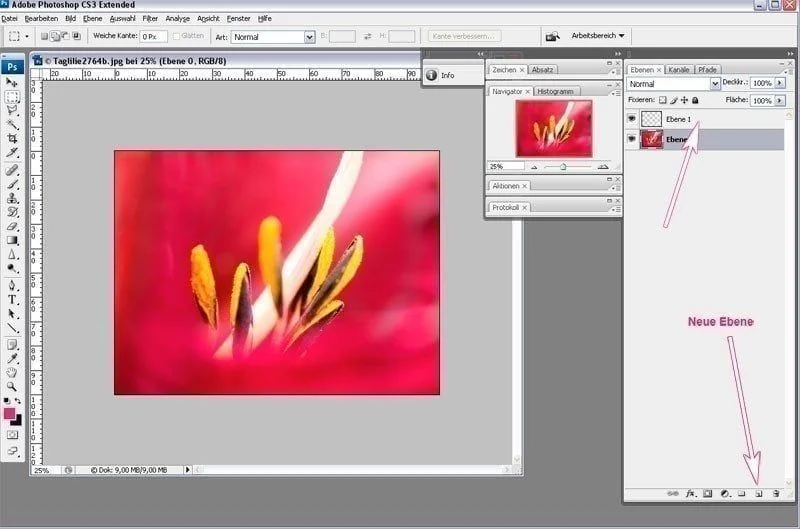Swap foreground and background colors
The width and height of the screenshot is (800, 529).
pos(18,400)
